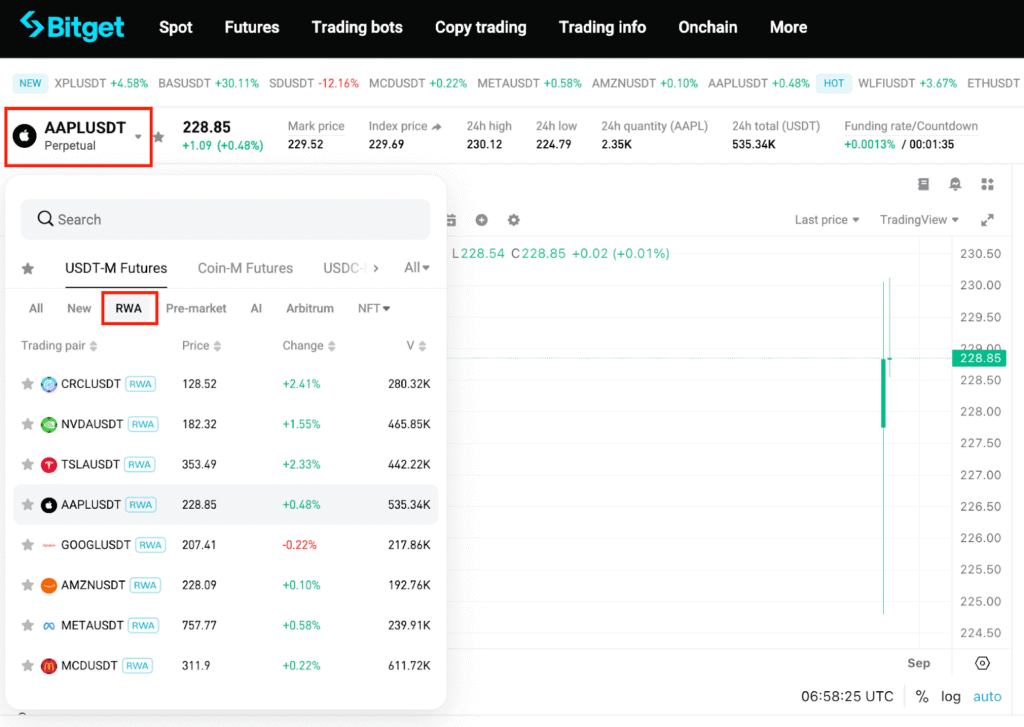Expand the TradingView chart type dropdown
The image size is (1024, 727).
click(919, 220)
